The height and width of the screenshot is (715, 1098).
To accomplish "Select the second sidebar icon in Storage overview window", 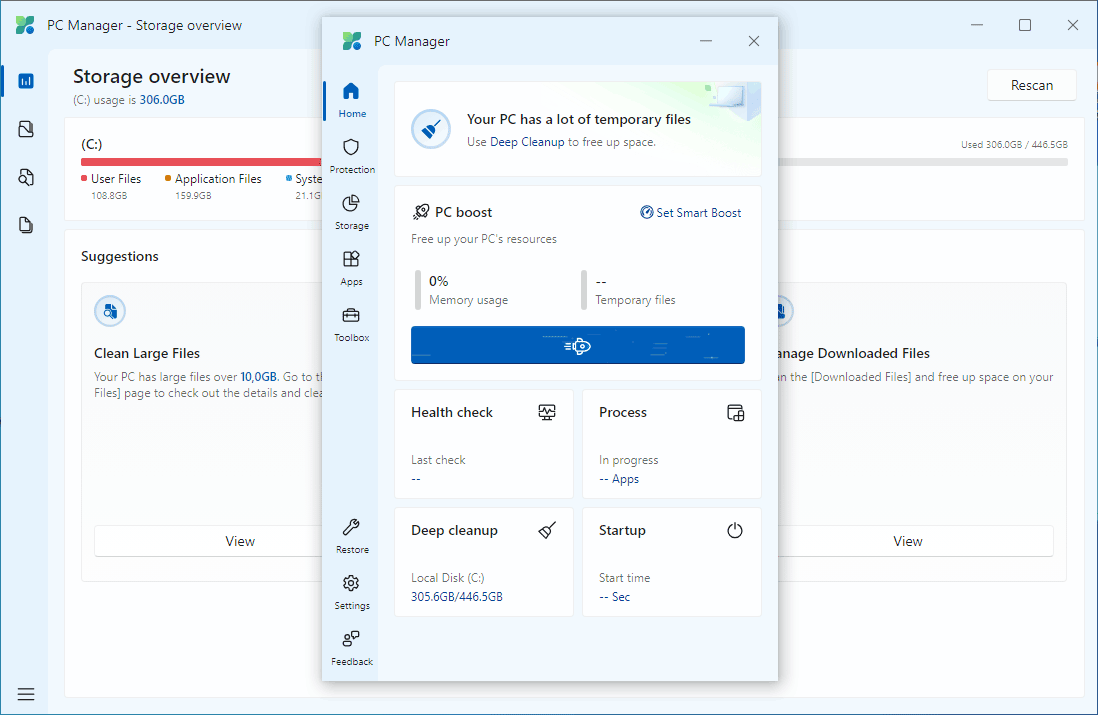I will (26, 129).
